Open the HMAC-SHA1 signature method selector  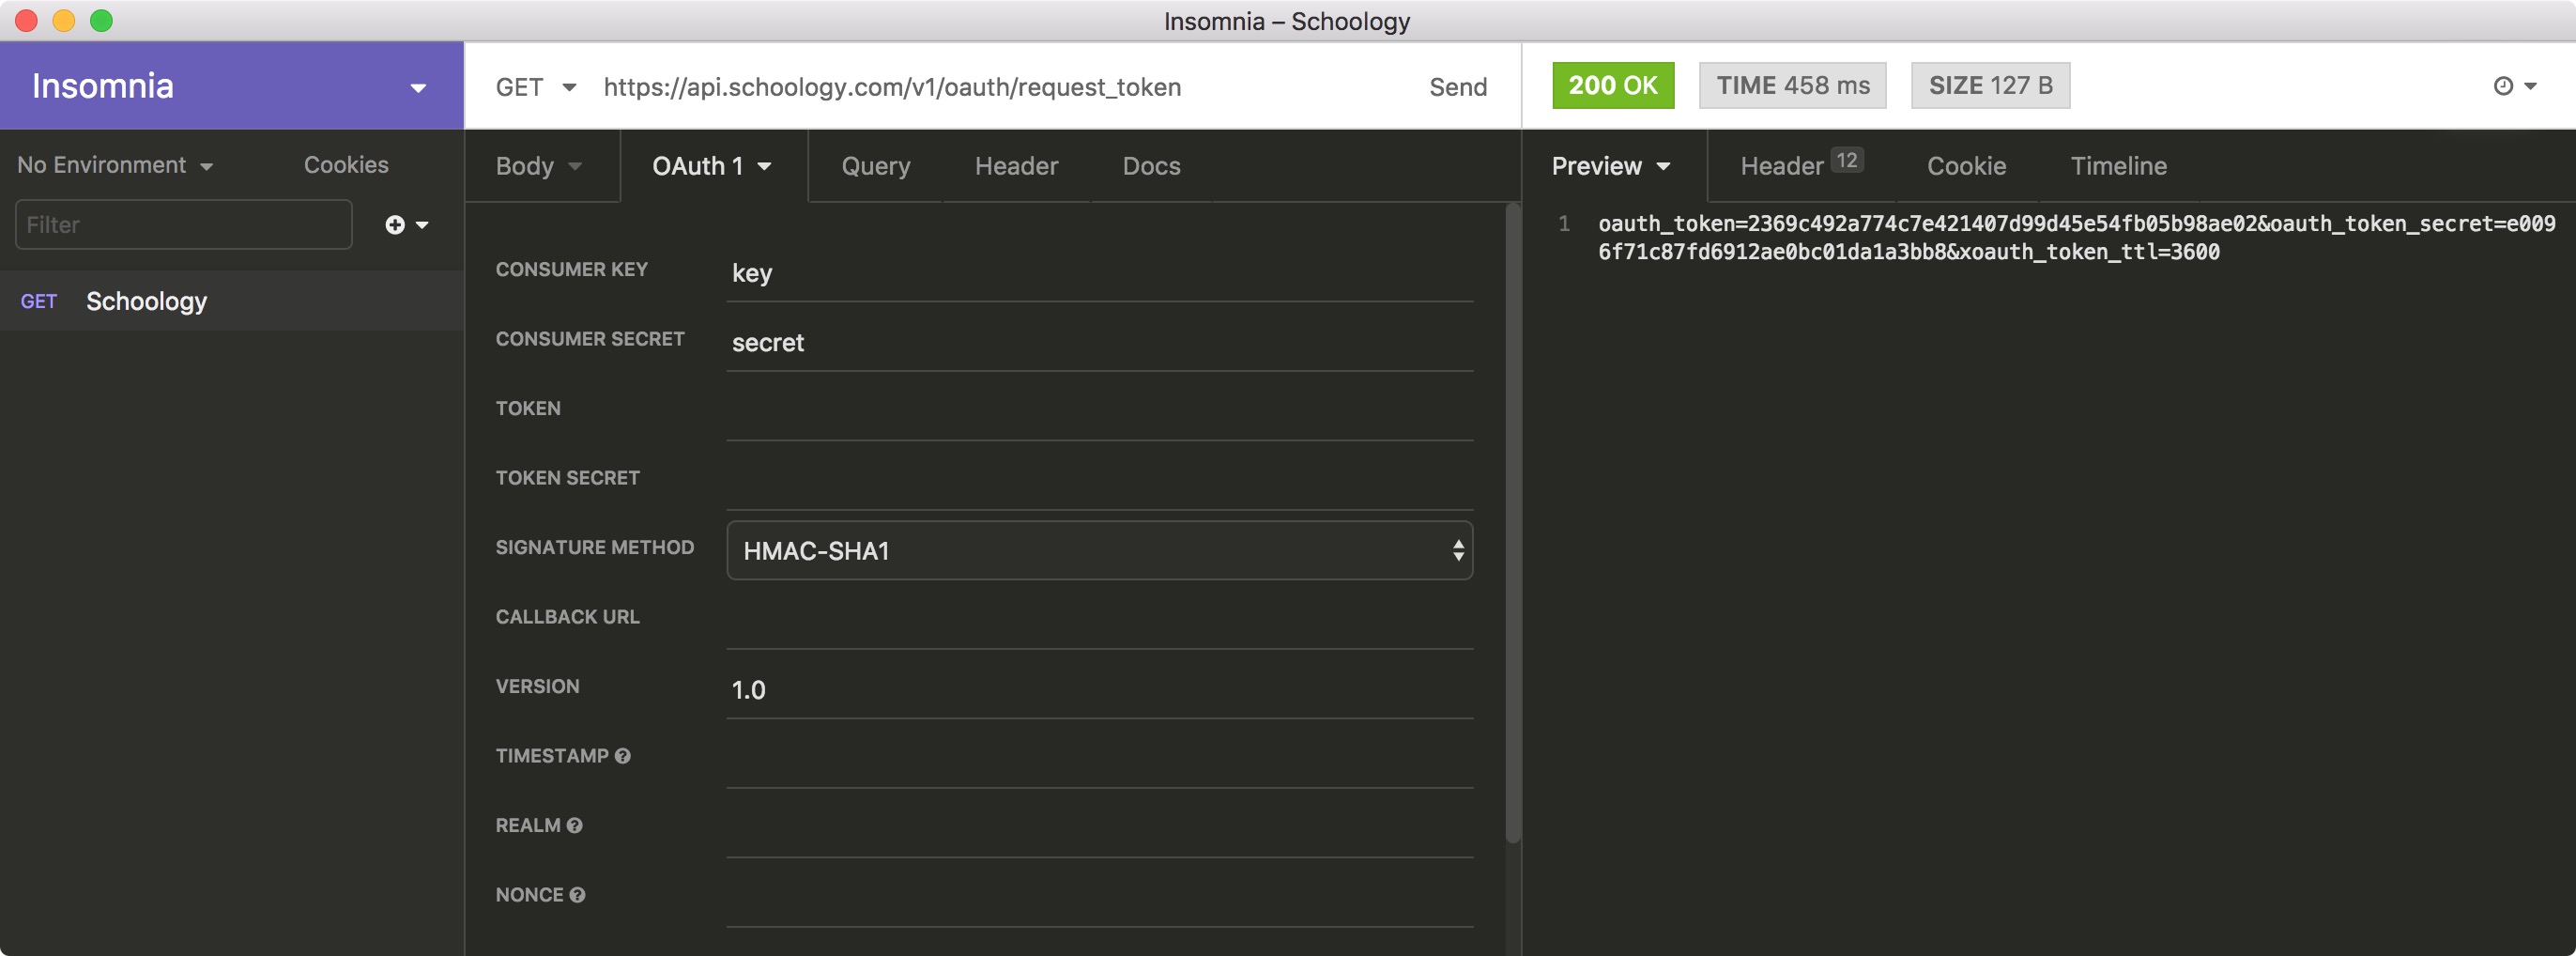point(1098,550)
